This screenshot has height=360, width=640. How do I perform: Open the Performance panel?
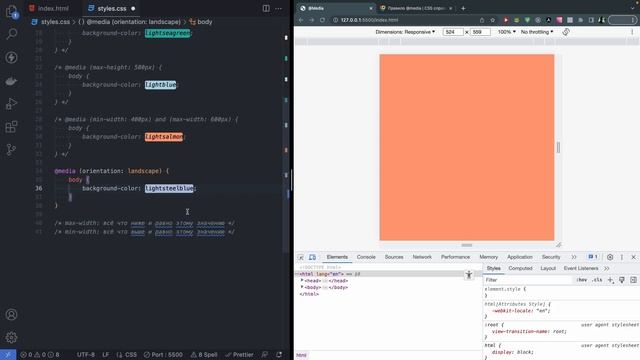pyautogui.click(x=456, y=257)
